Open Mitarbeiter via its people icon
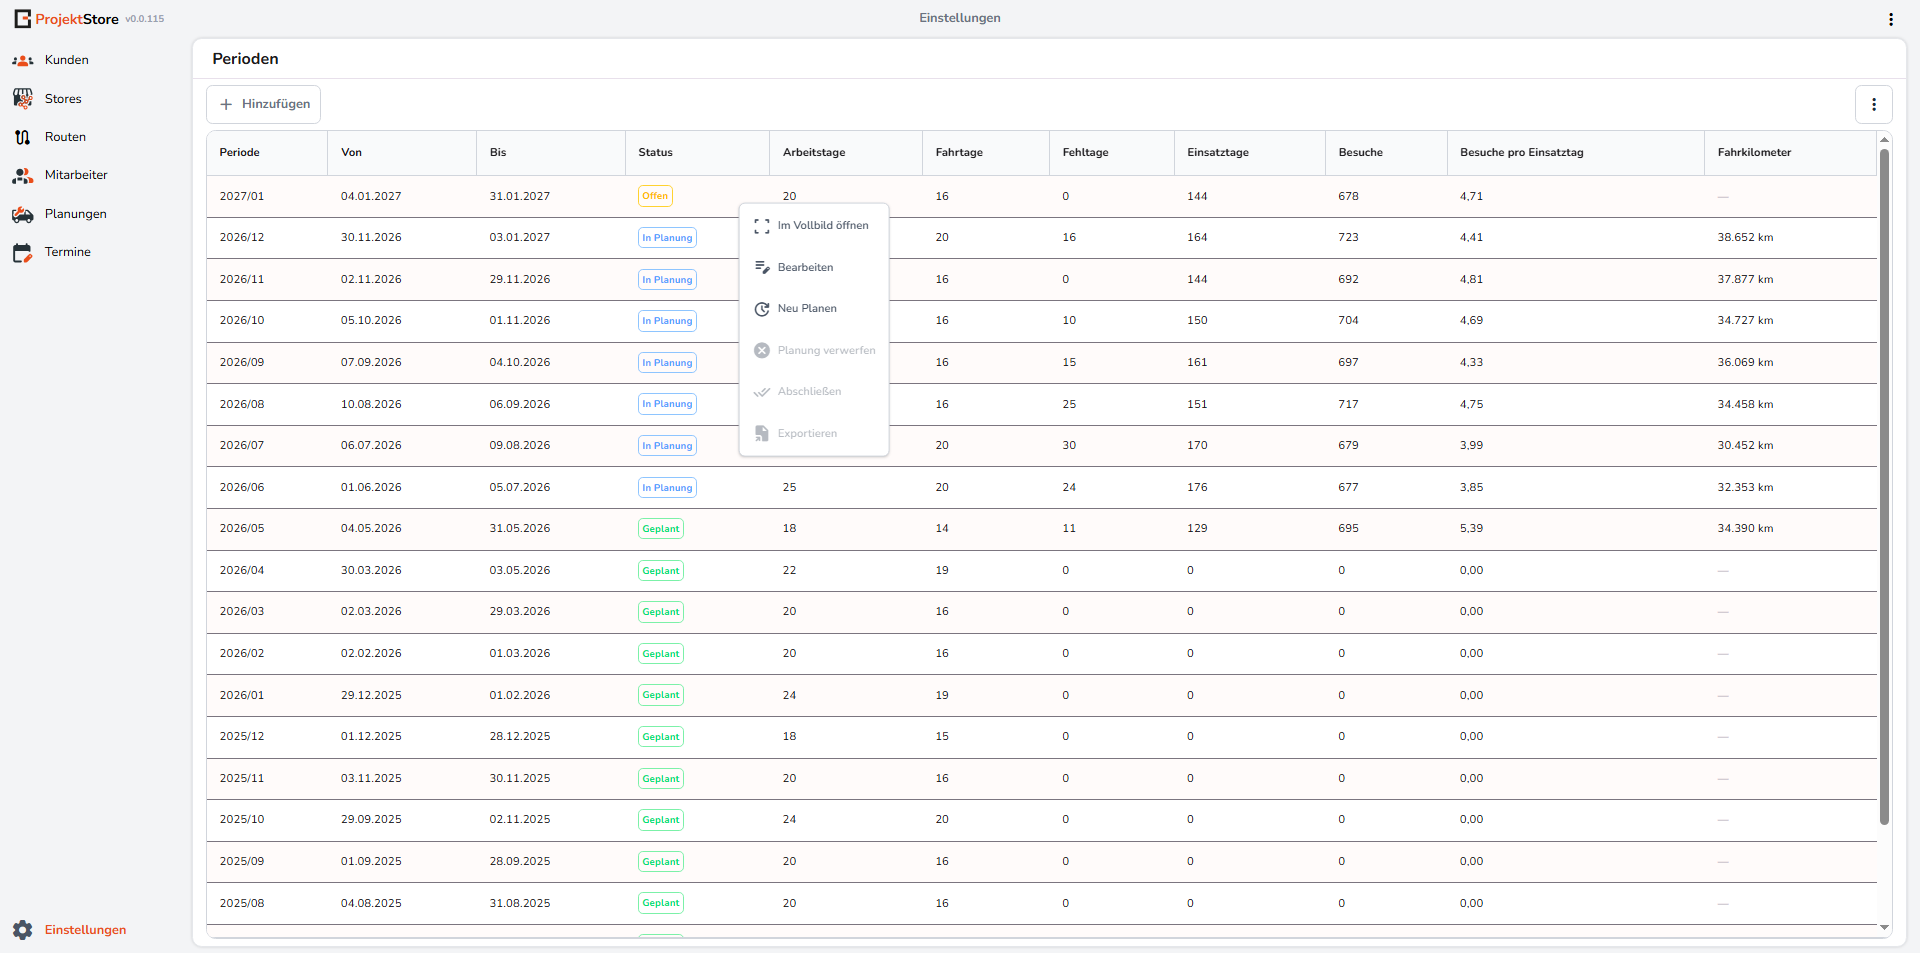Screen dimensions: 1920x953 (22, 176)
